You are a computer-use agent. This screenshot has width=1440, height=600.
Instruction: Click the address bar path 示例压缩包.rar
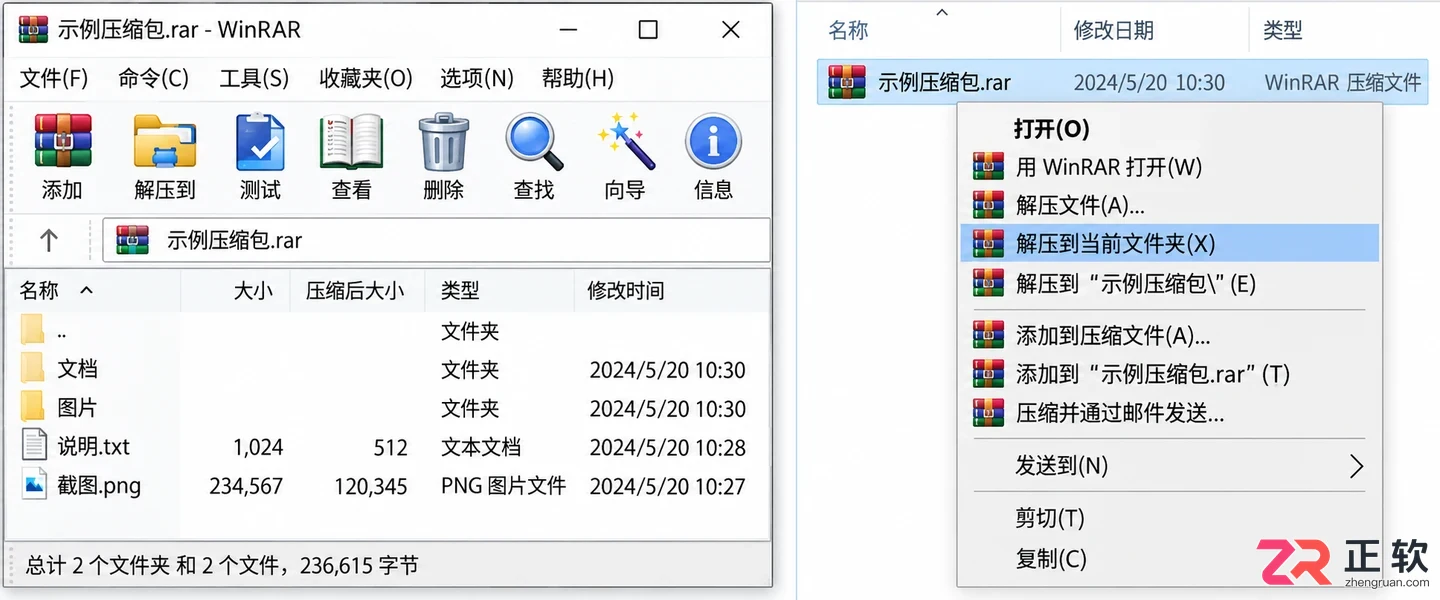pyautogui.click(x=234, y=240)
